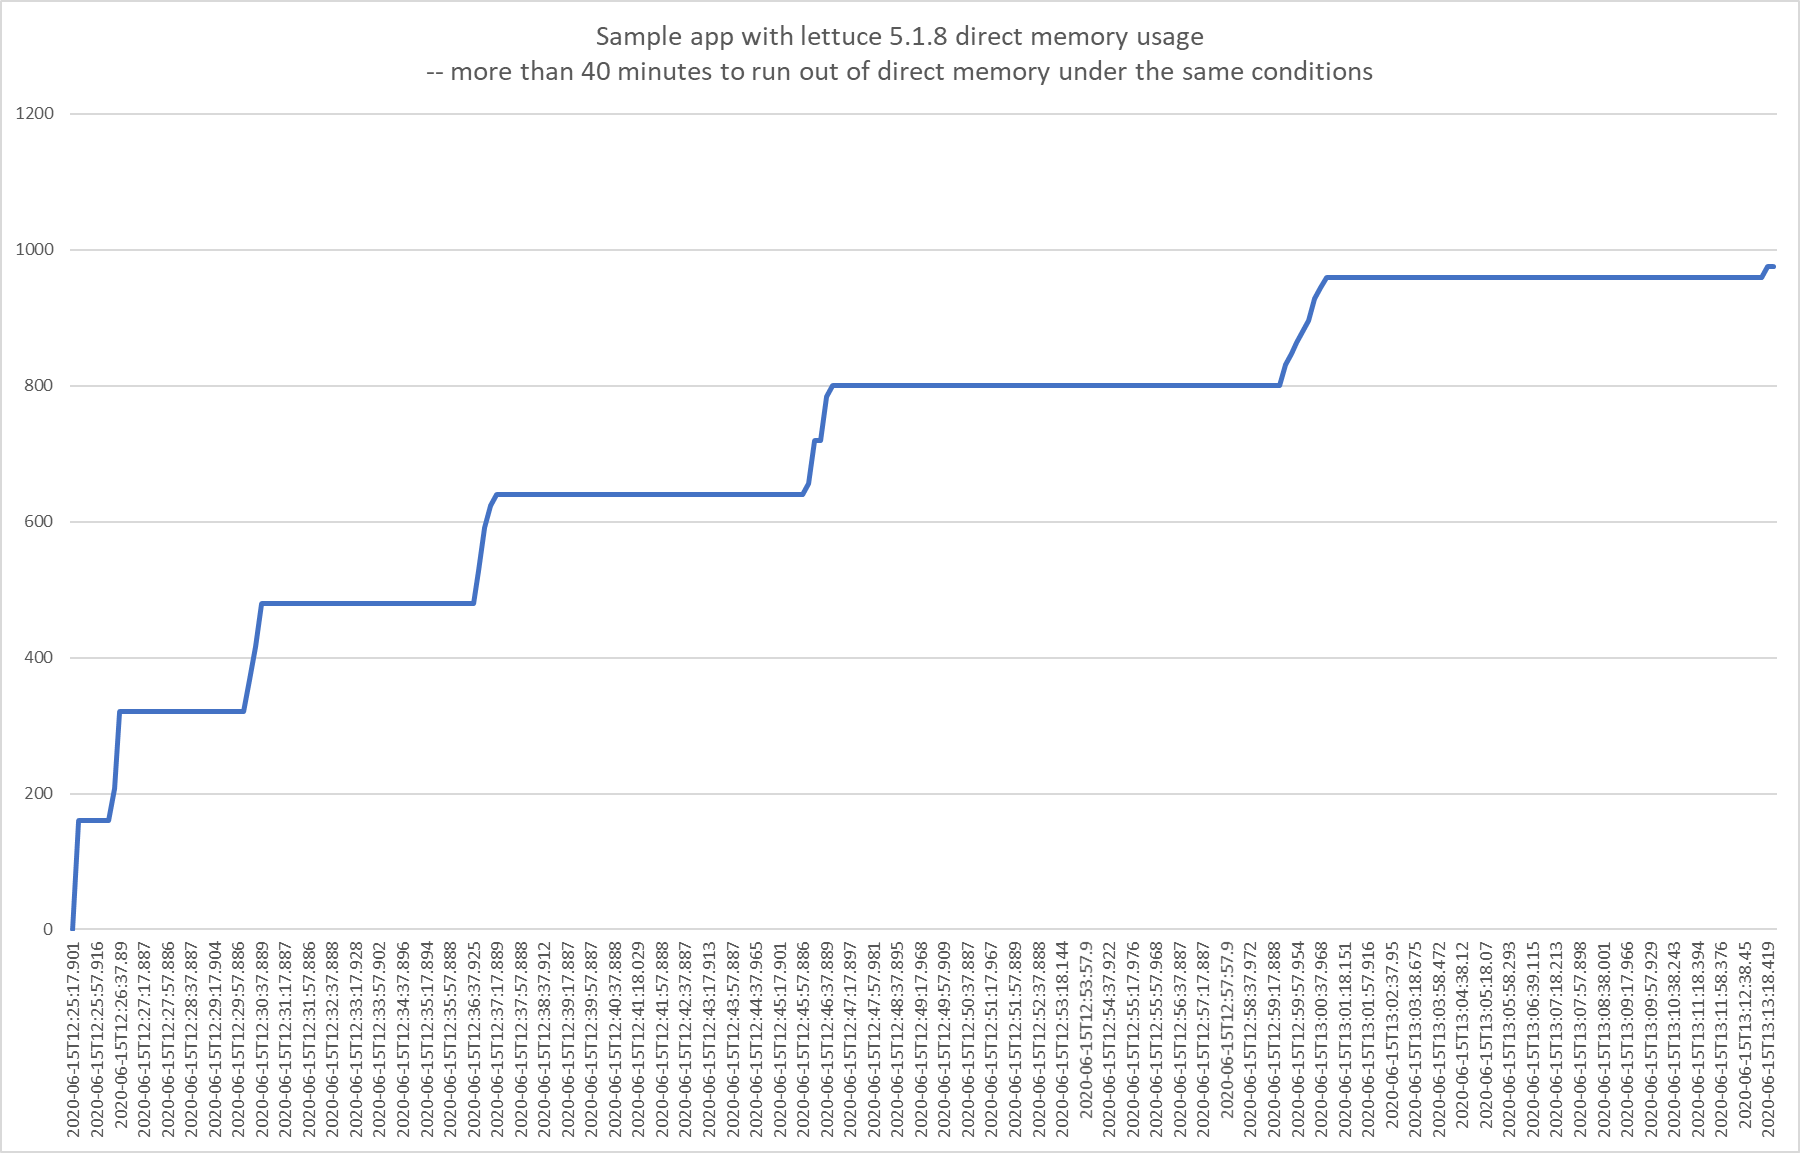
Task: Click x-axis label "2020-06-15T12:39:17.887"
Action: point(568,1039)
